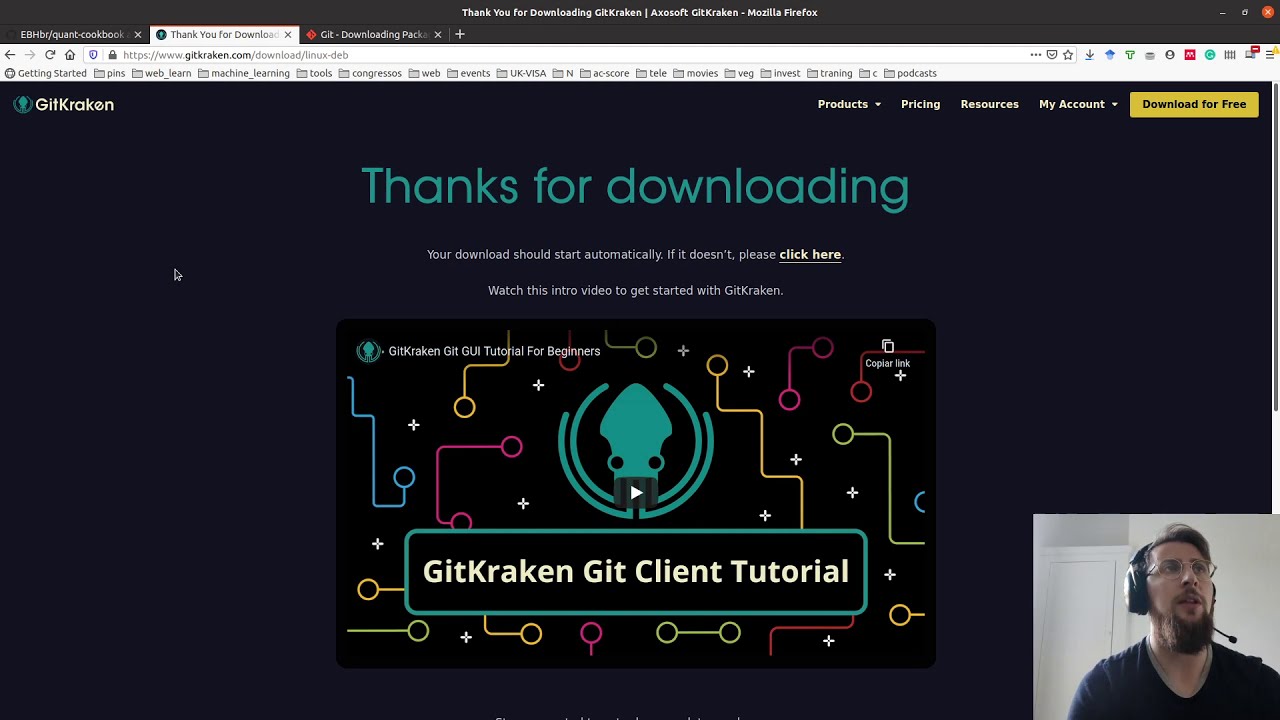Click the video channel avatar icon
Image resolution: width=1280 pixels, height=720 pixels.
[369, 351]
